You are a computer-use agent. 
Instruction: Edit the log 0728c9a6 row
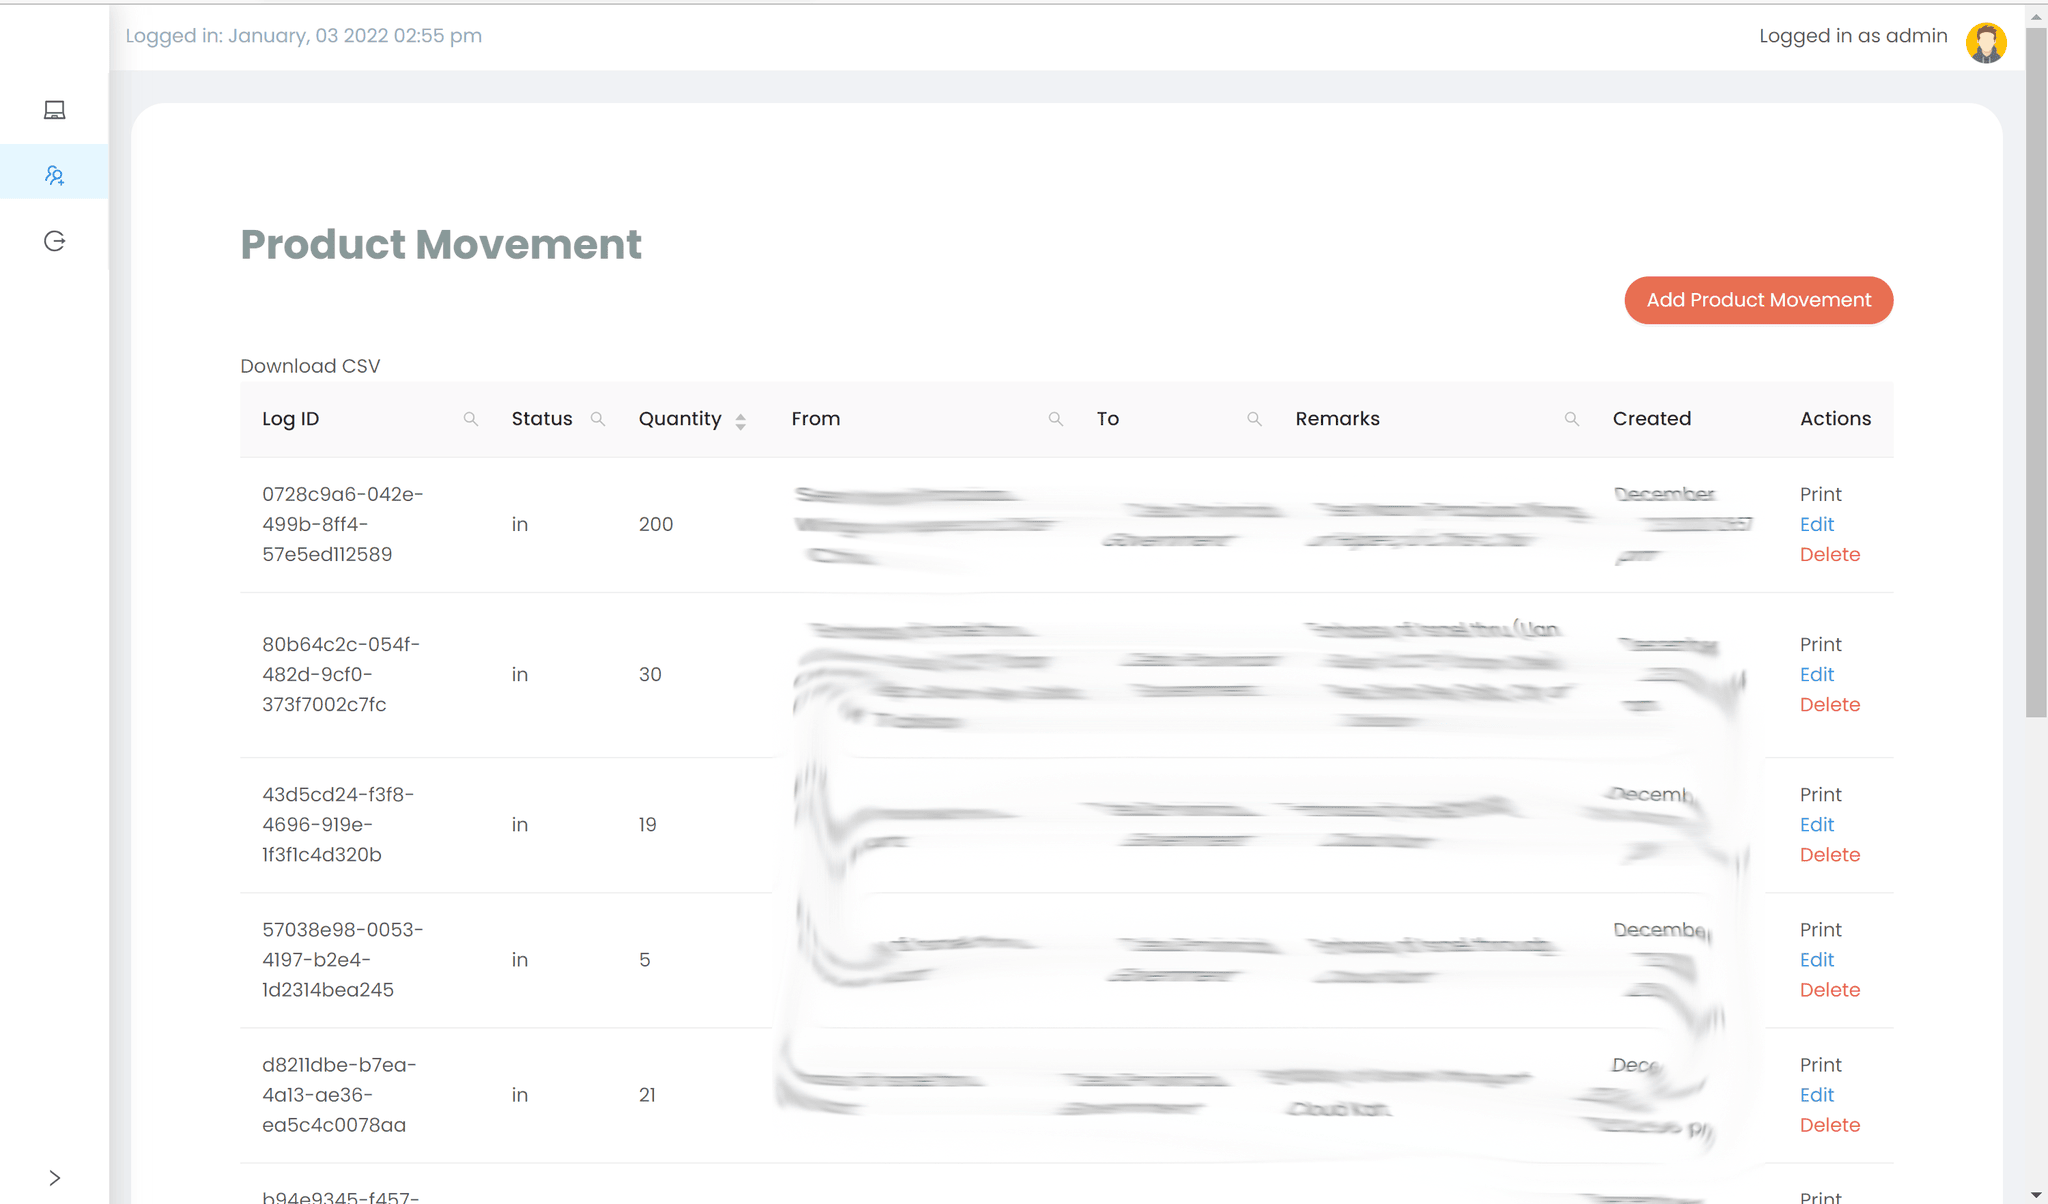tap(1817, 524)
